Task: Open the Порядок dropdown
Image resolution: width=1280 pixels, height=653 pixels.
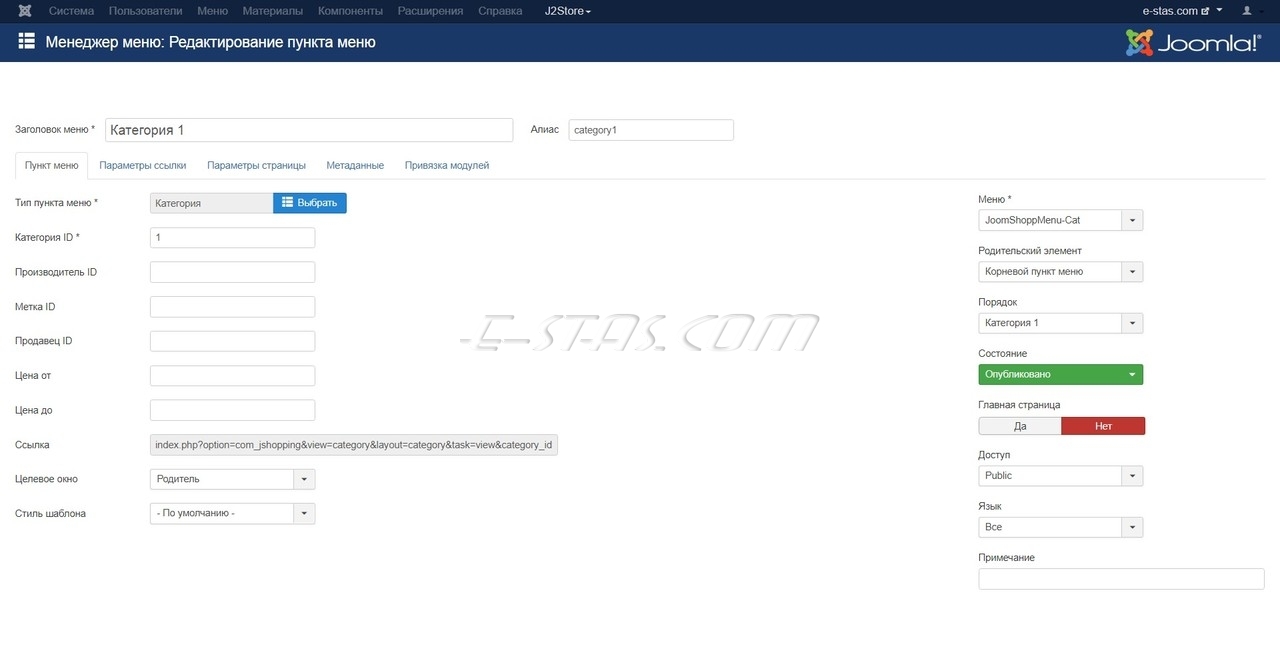Action: click(1060, 323)
